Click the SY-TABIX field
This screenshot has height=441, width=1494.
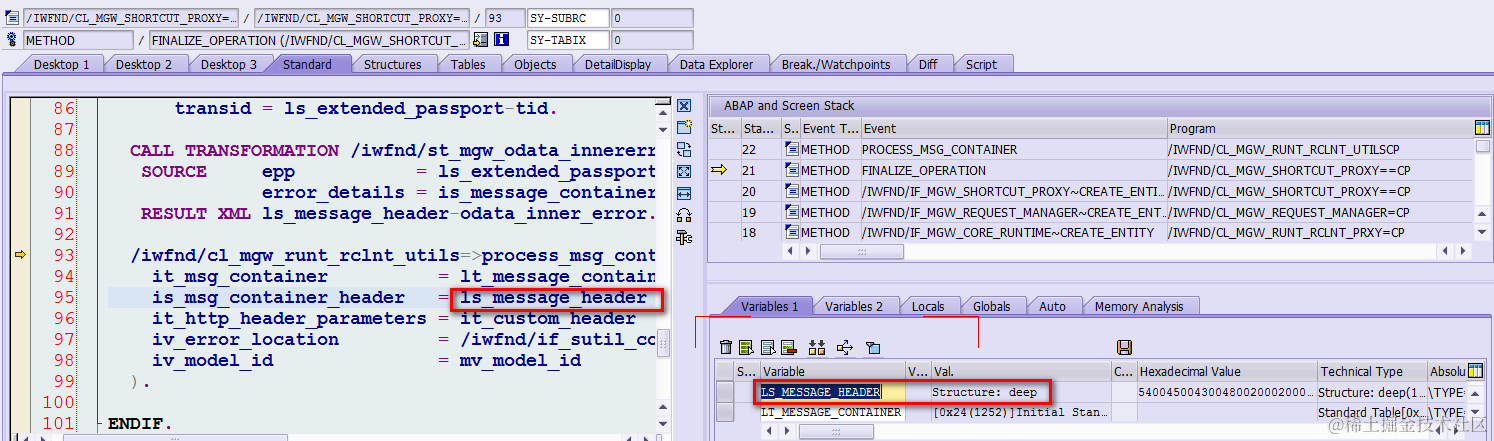coord(567,40)
